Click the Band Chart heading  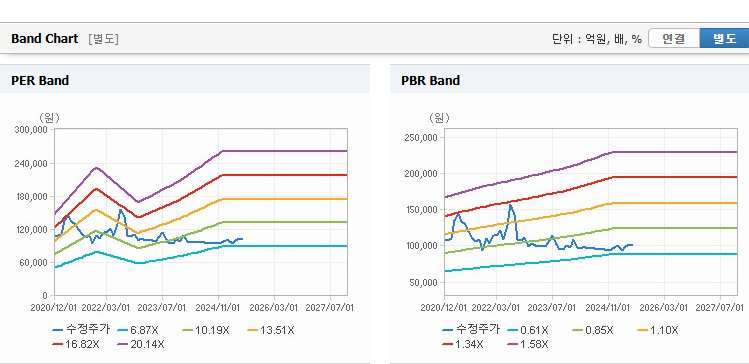pyautogui.click(x=44, y=39)
